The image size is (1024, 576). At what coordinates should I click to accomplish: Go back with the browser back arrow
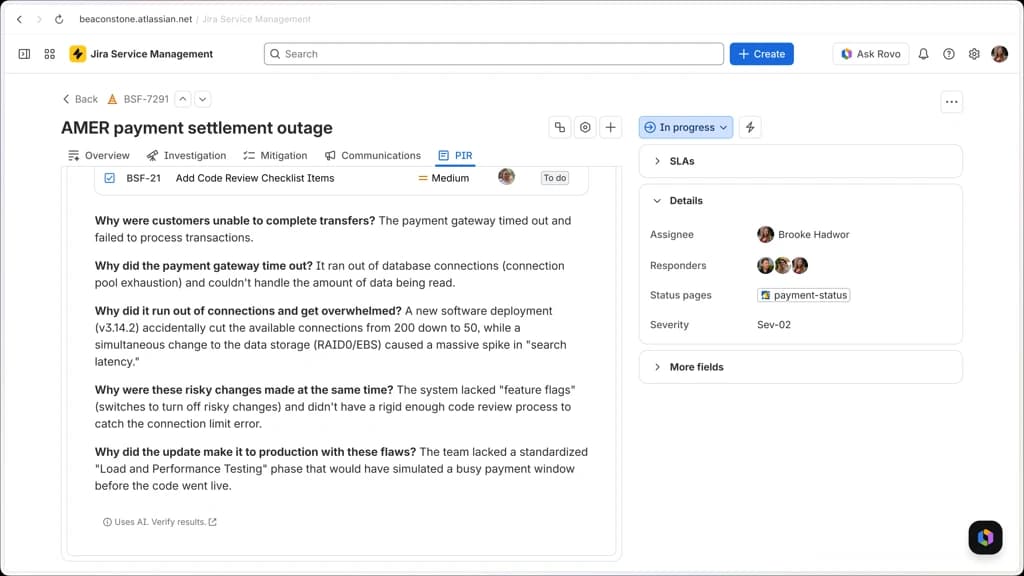coord(20,19)
